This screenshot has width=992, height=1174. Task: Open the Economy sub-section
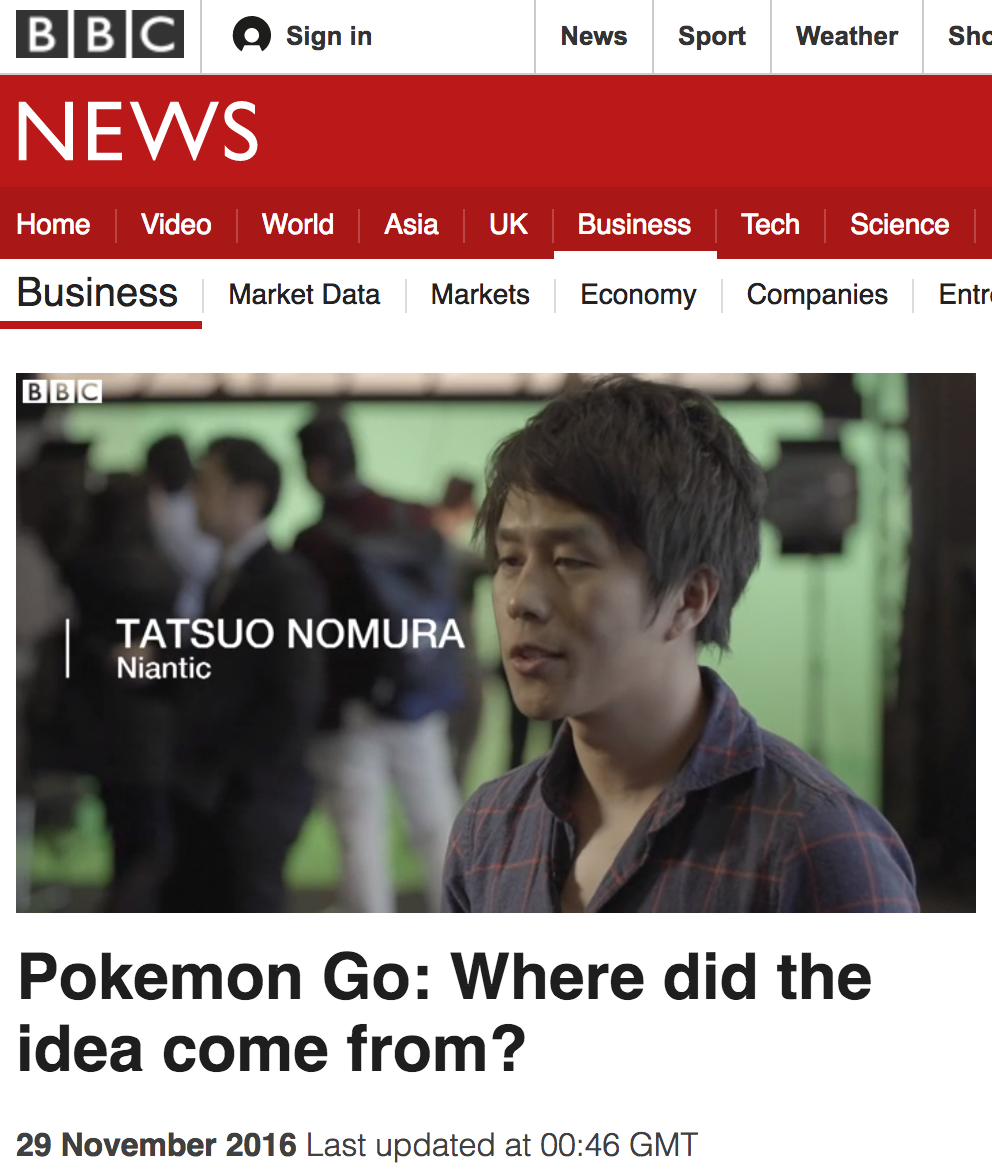coord(638,294)
